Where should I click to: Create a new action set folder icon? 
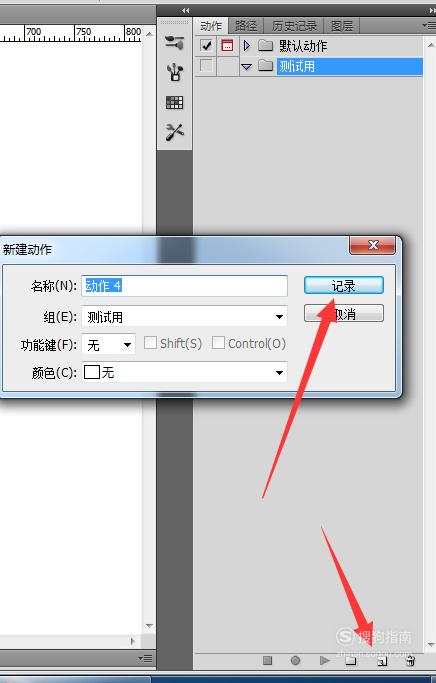pyautogui.click(x=351, y=661)
